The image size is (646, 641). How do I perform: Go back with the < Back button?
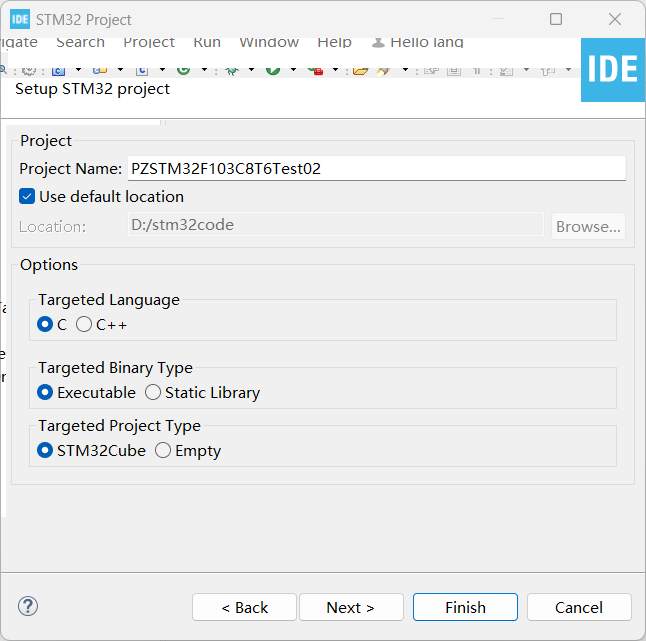244,607
